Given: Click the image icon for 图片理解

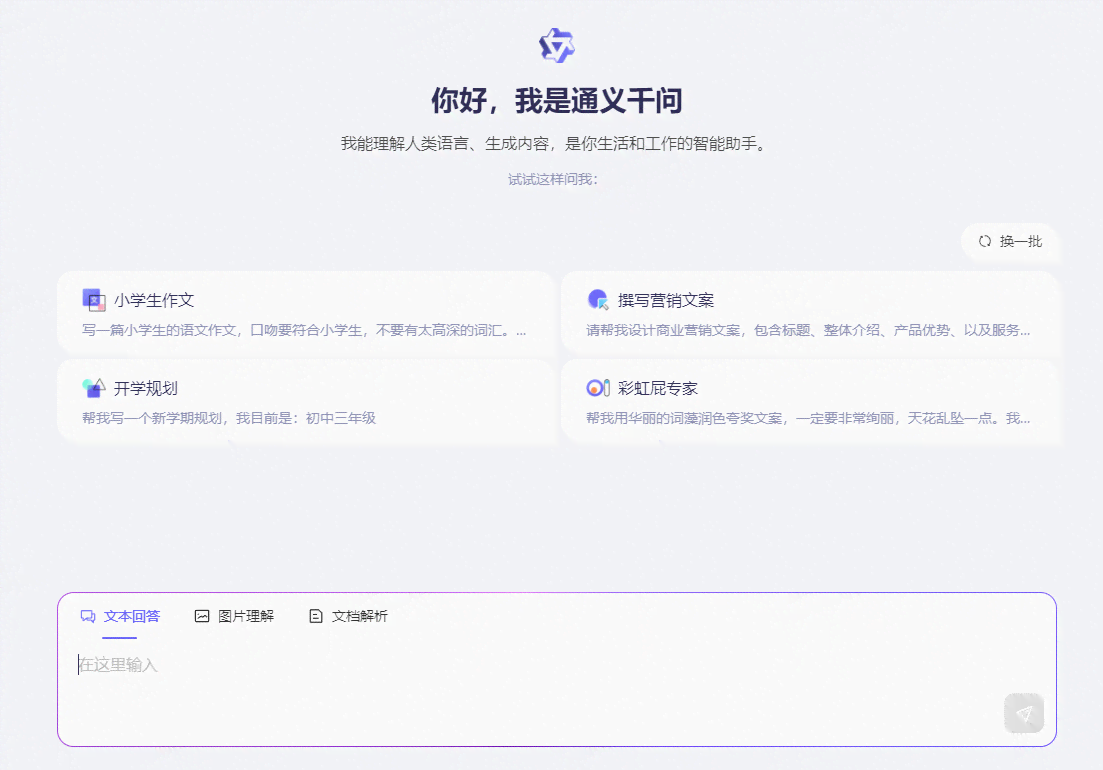Looking at the screenshot, I should pyautogui.click(x=202, y=616).
